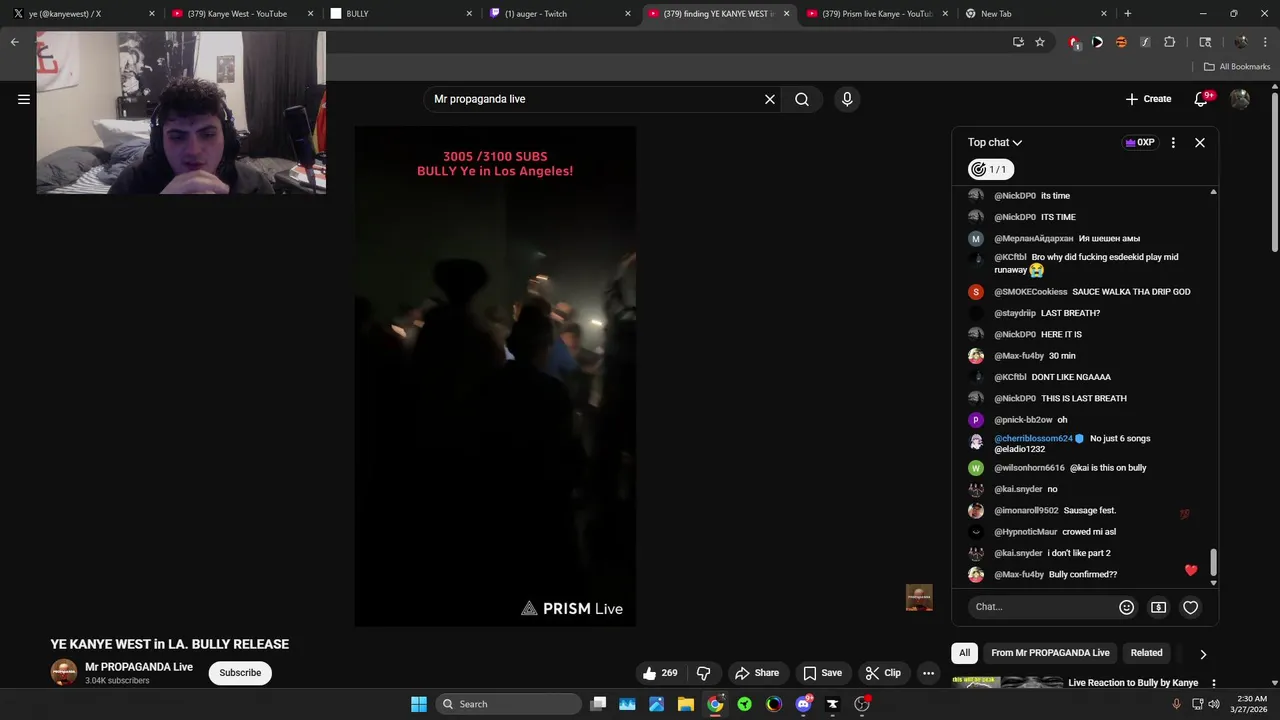
Task: Install the page as an app
Action: (x=1018, y=42)
